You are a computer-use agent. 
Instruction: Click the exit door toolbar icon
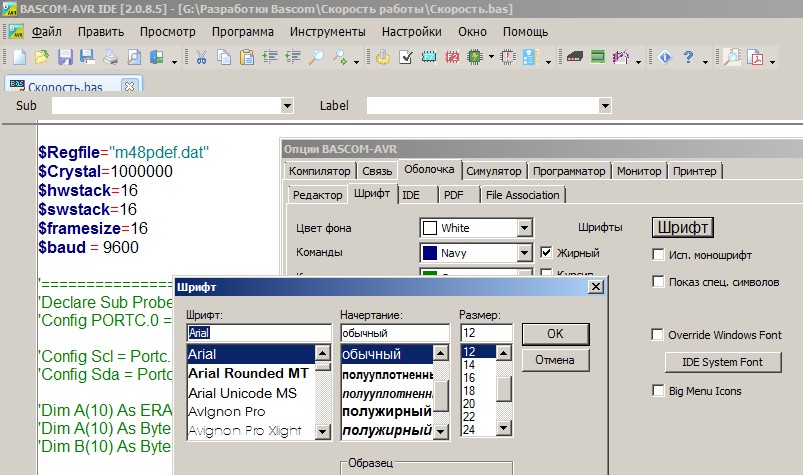point(156,57)
